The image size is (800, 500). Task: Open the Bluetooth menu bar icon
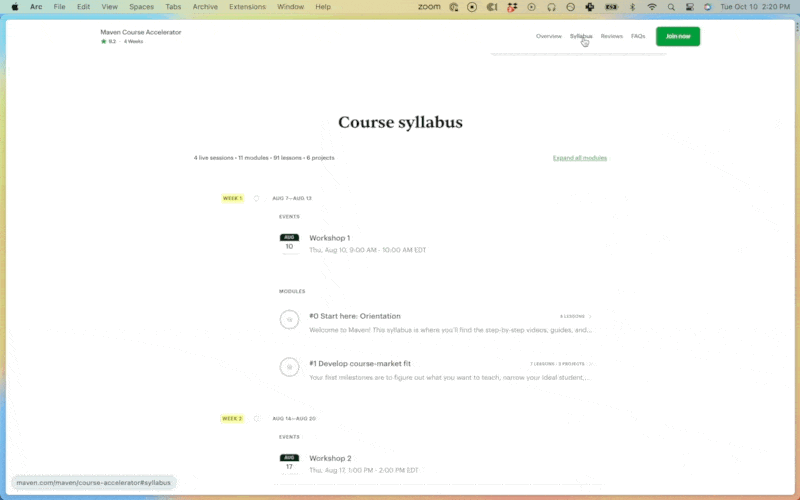[632, 7]
